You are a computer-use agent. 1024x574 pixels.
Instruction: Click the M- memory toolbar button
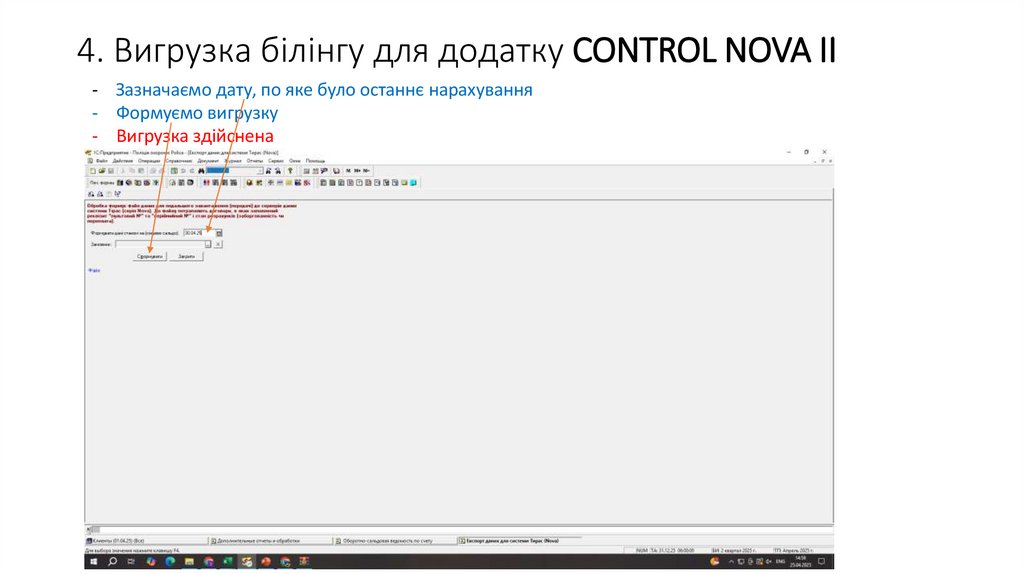[366, 170]
